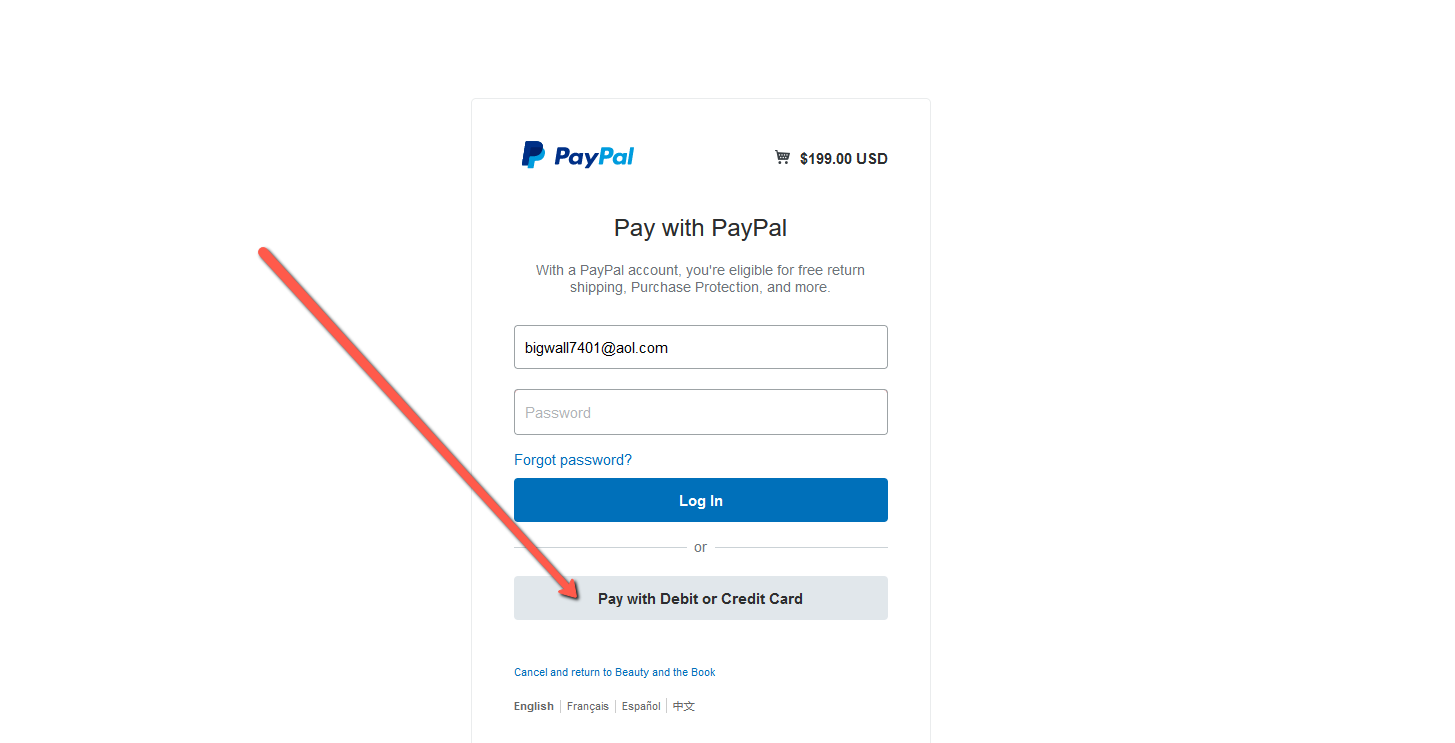Click the PayPal wordmark text in header

tap(594, 156)
